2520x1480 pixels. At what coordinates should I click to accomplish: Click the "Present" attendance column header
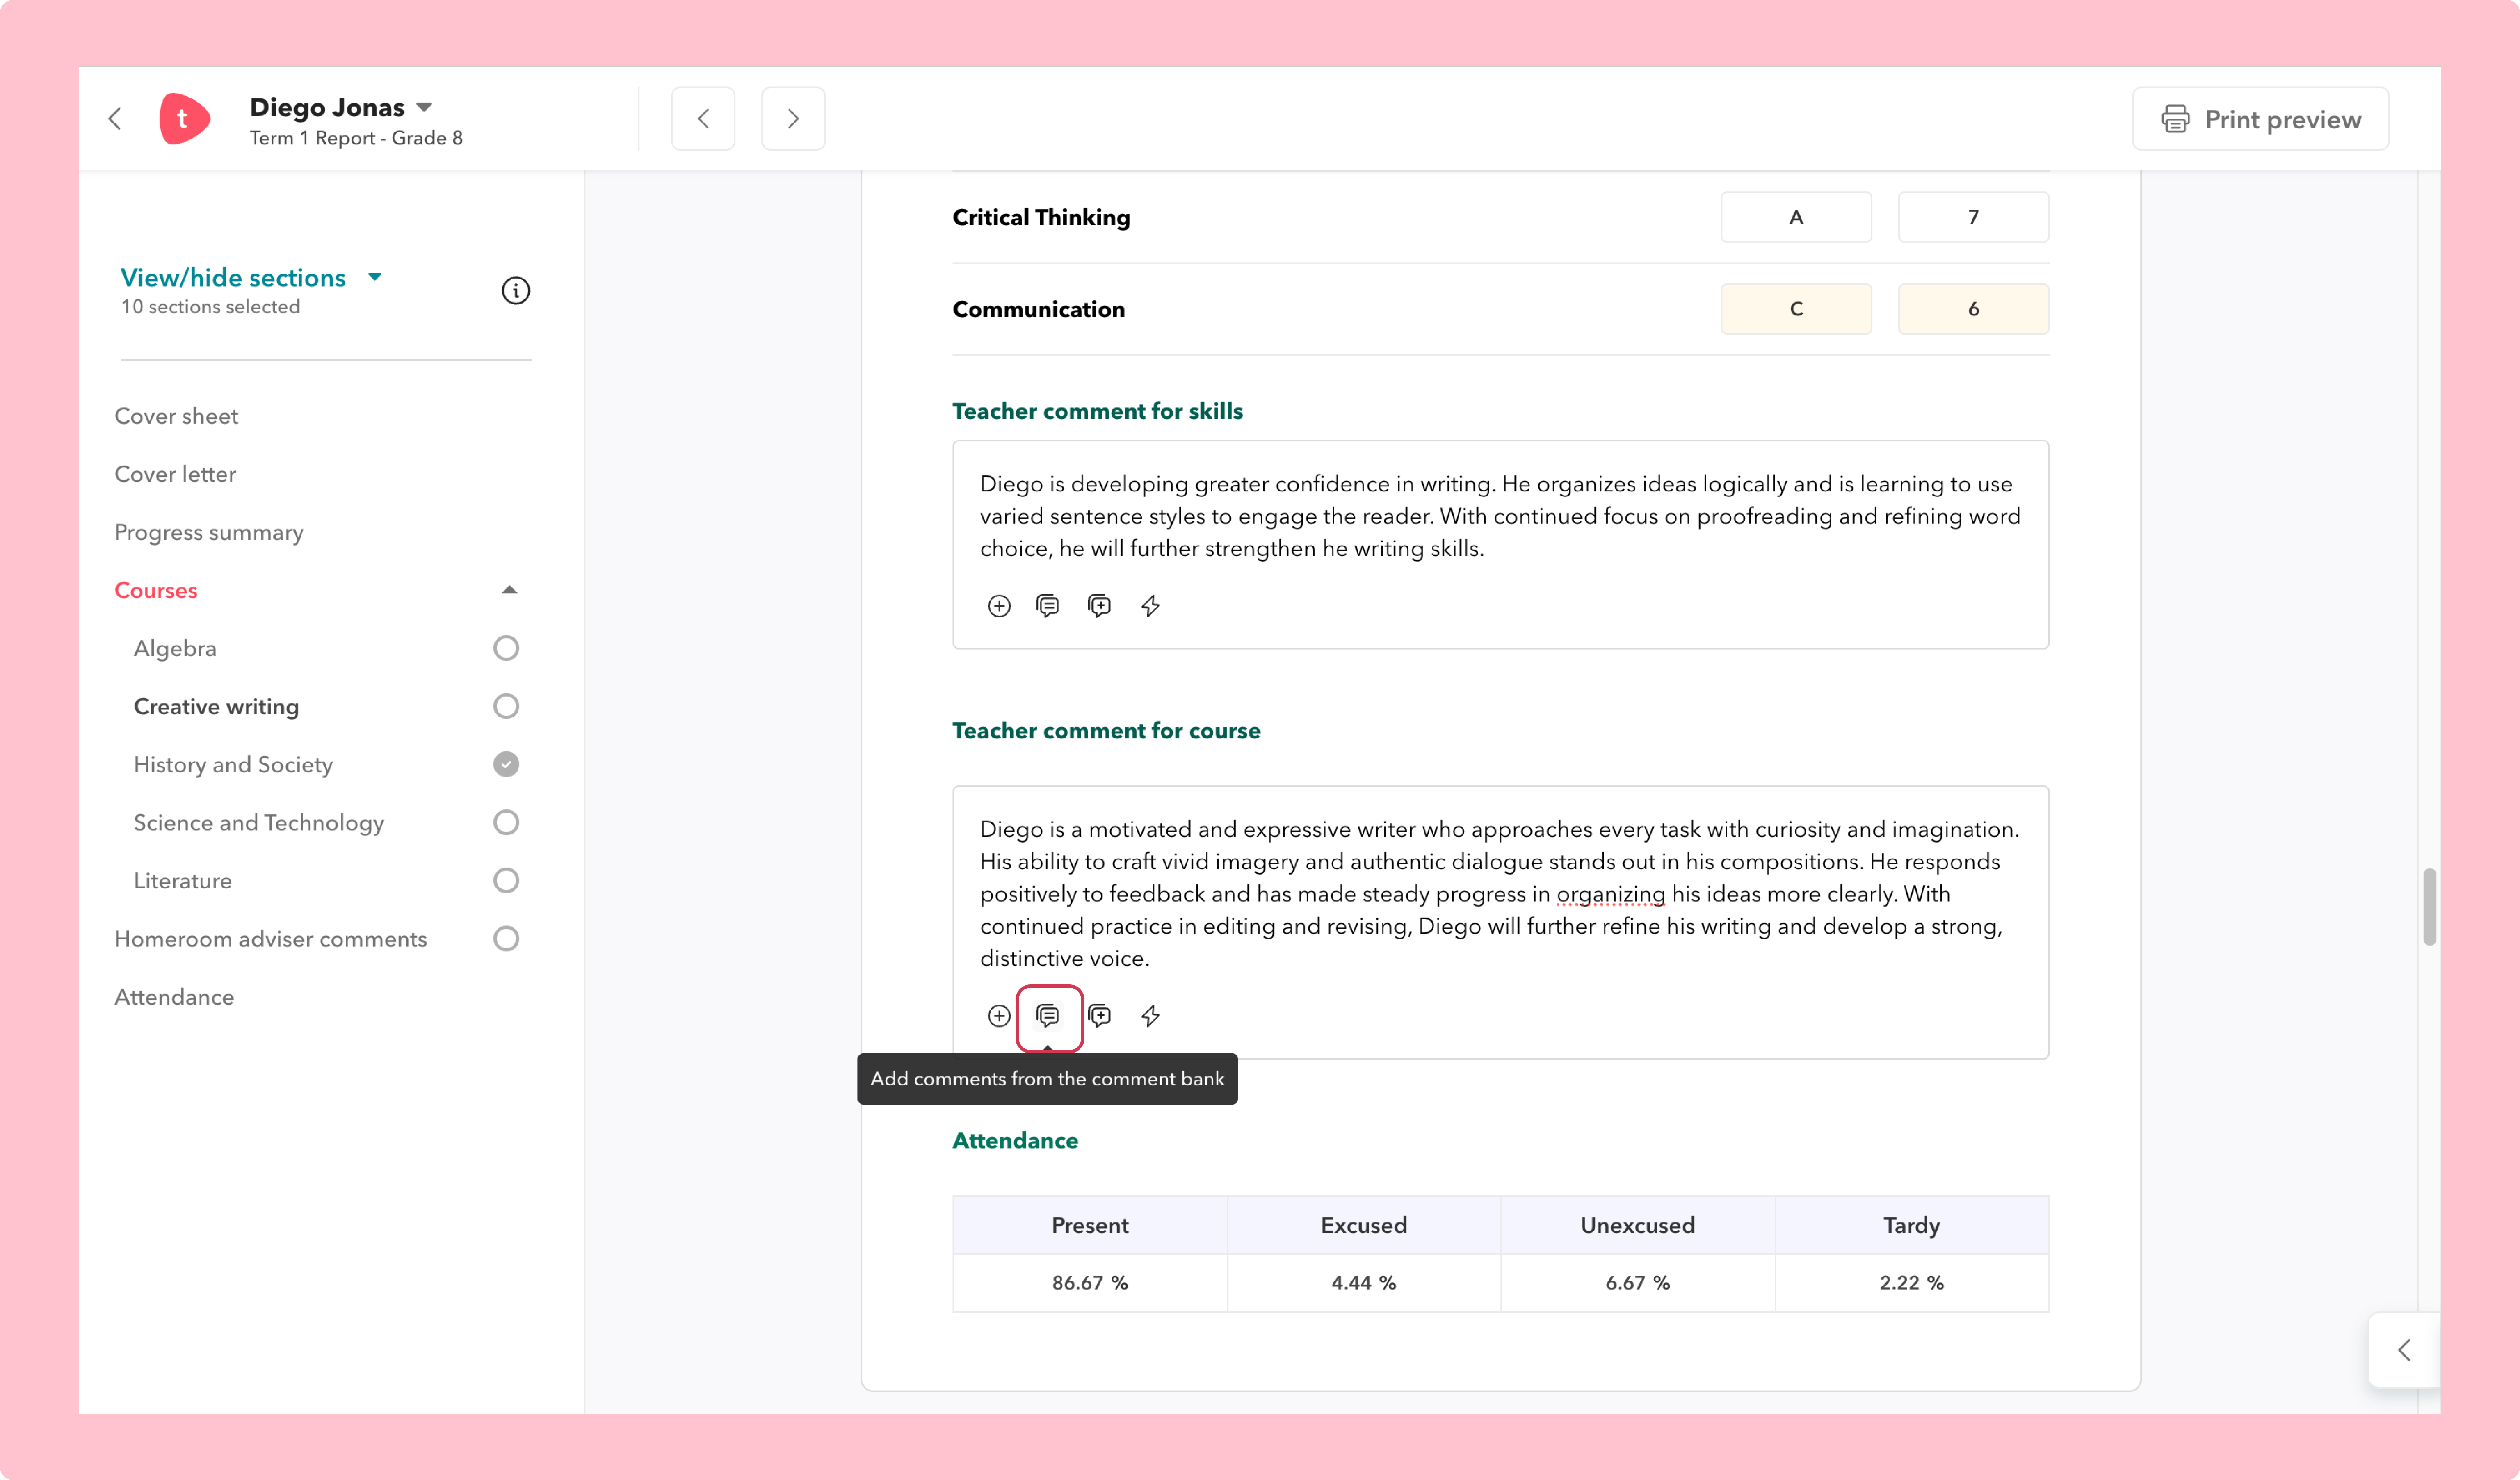[x=1090, y=1225]
